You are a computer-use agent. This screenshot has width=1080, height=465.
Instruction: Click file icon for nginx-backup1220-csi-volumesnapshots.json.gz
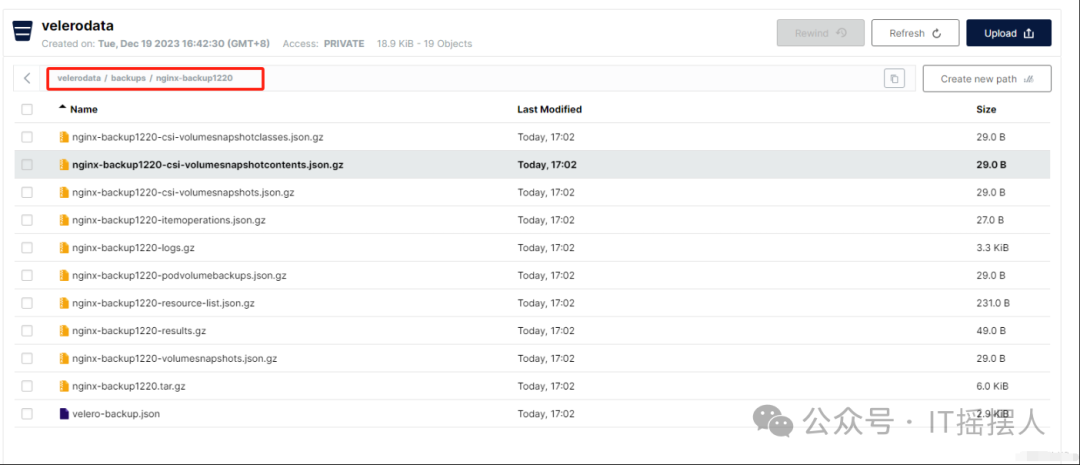pyautogui.click(x=64, y=192)
